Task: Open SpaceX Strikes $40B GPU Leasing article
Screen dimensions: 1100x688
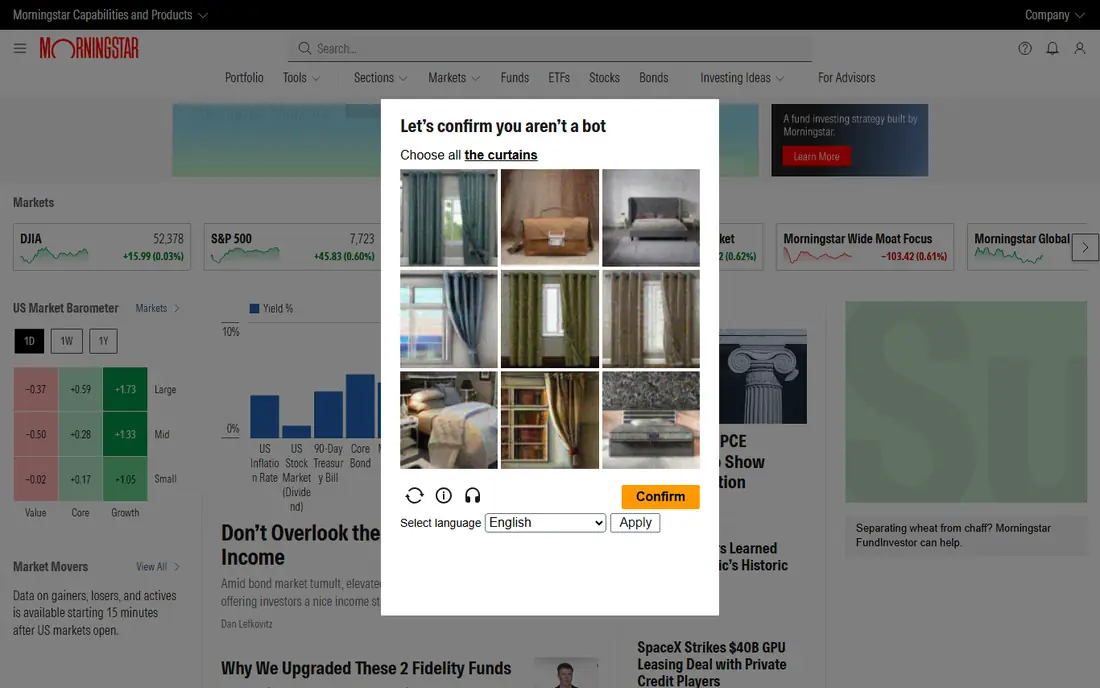Action: [711, 663]
